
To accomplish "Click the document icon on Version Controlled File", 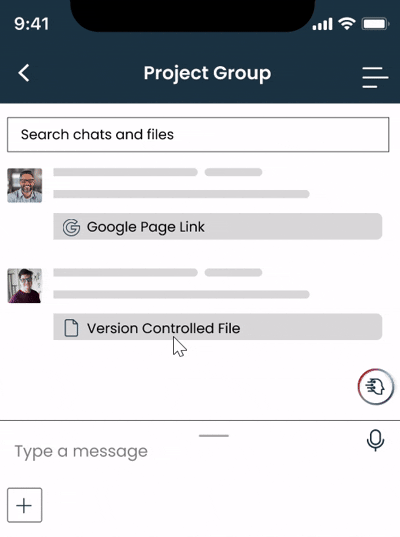I will coord(71,328).
